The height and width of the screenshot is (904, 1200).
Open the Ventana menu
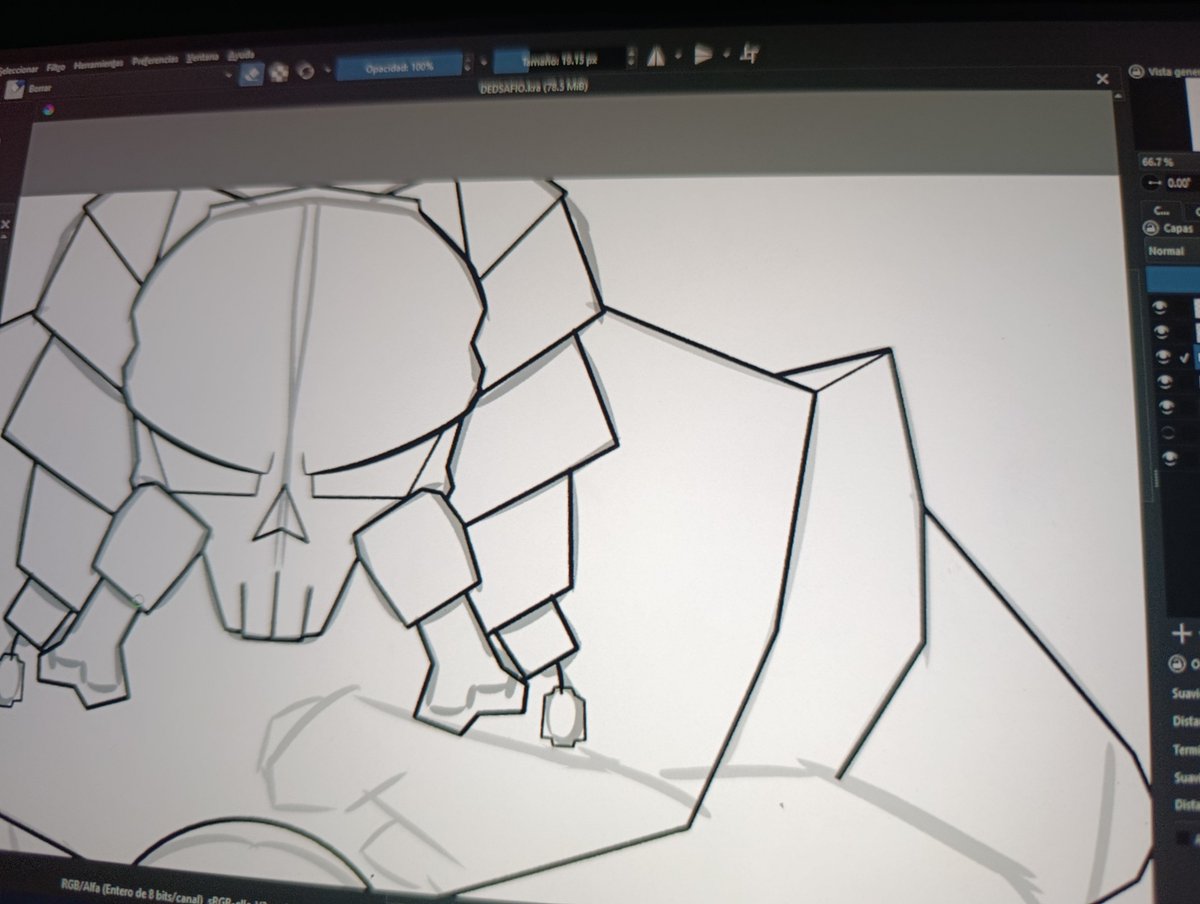click(x=203, y=58)
